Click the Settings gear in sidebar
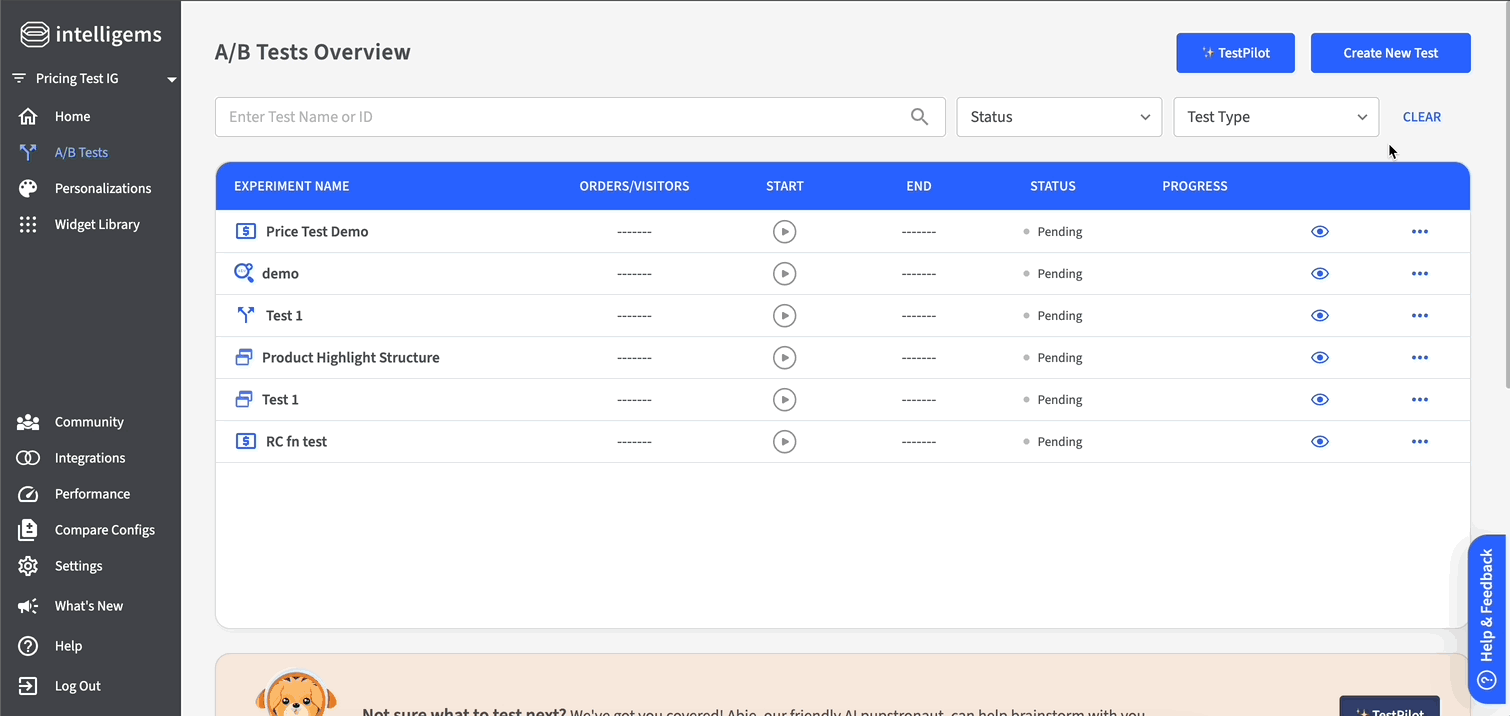This screenshot has width=1510, height=716. [28, 566]
